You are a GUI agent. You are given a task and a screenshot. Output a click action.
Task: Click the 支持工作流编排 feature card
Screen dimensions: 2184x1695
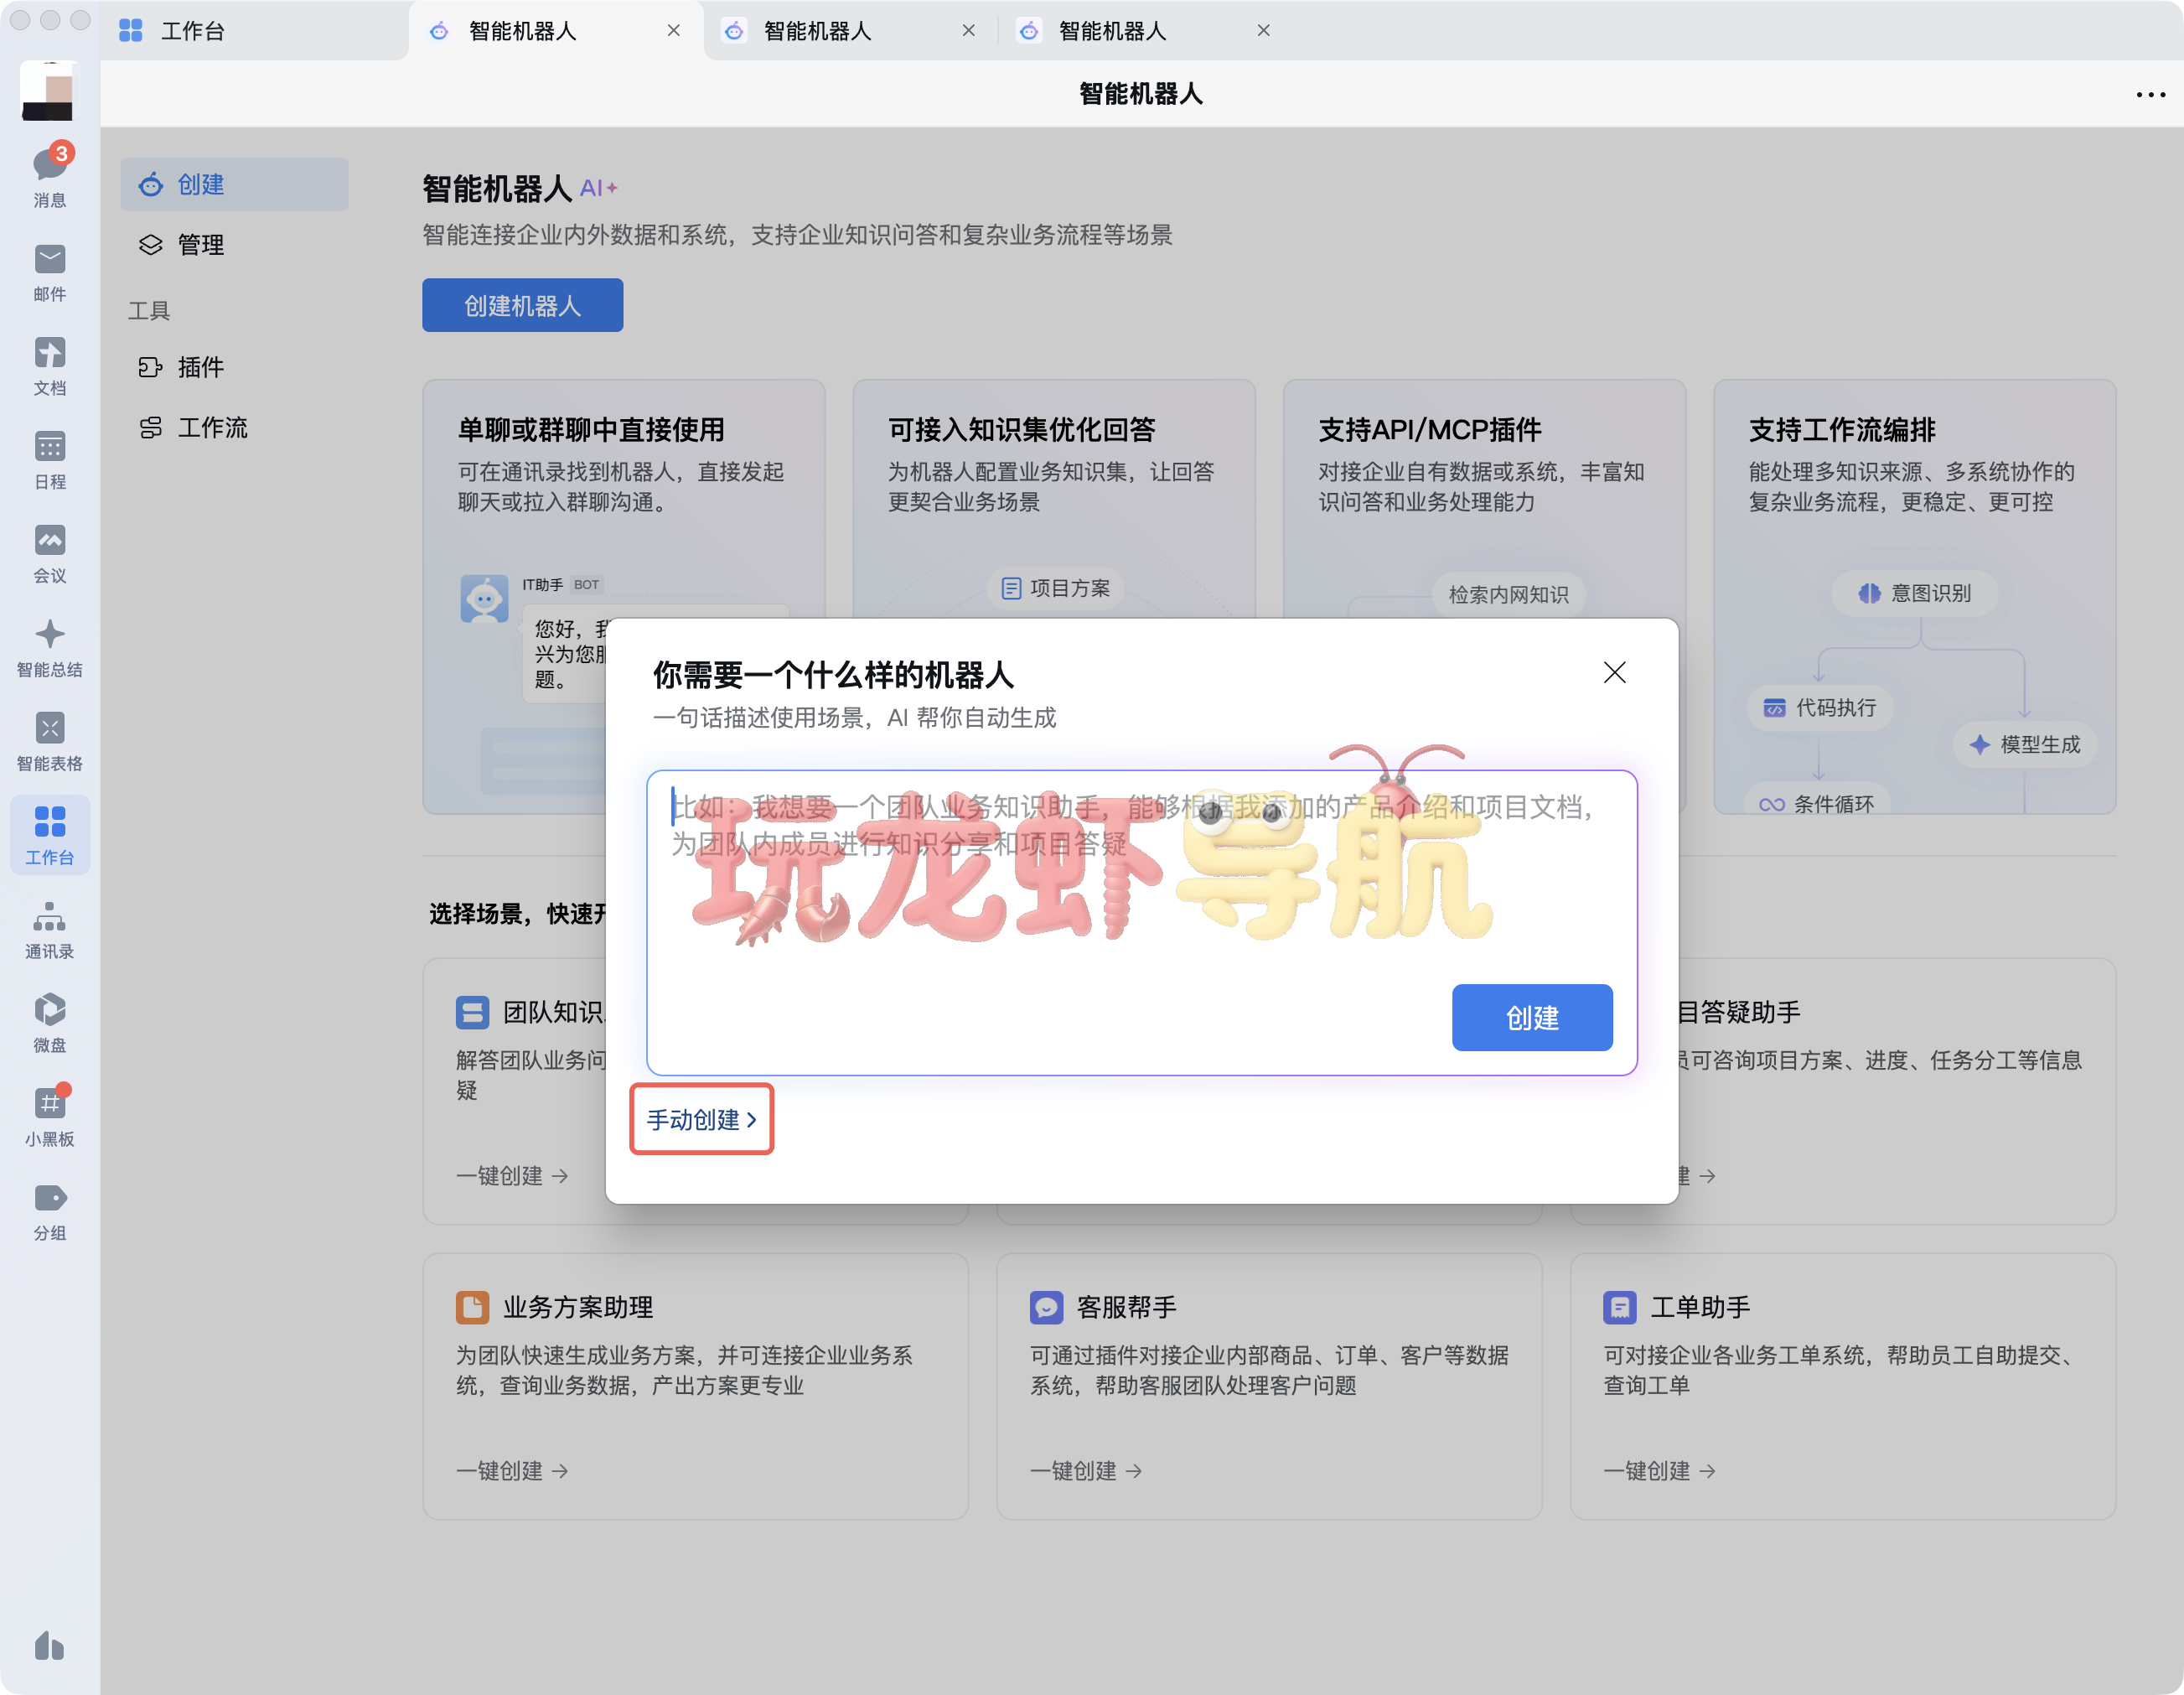click(x=1914, y=596)
